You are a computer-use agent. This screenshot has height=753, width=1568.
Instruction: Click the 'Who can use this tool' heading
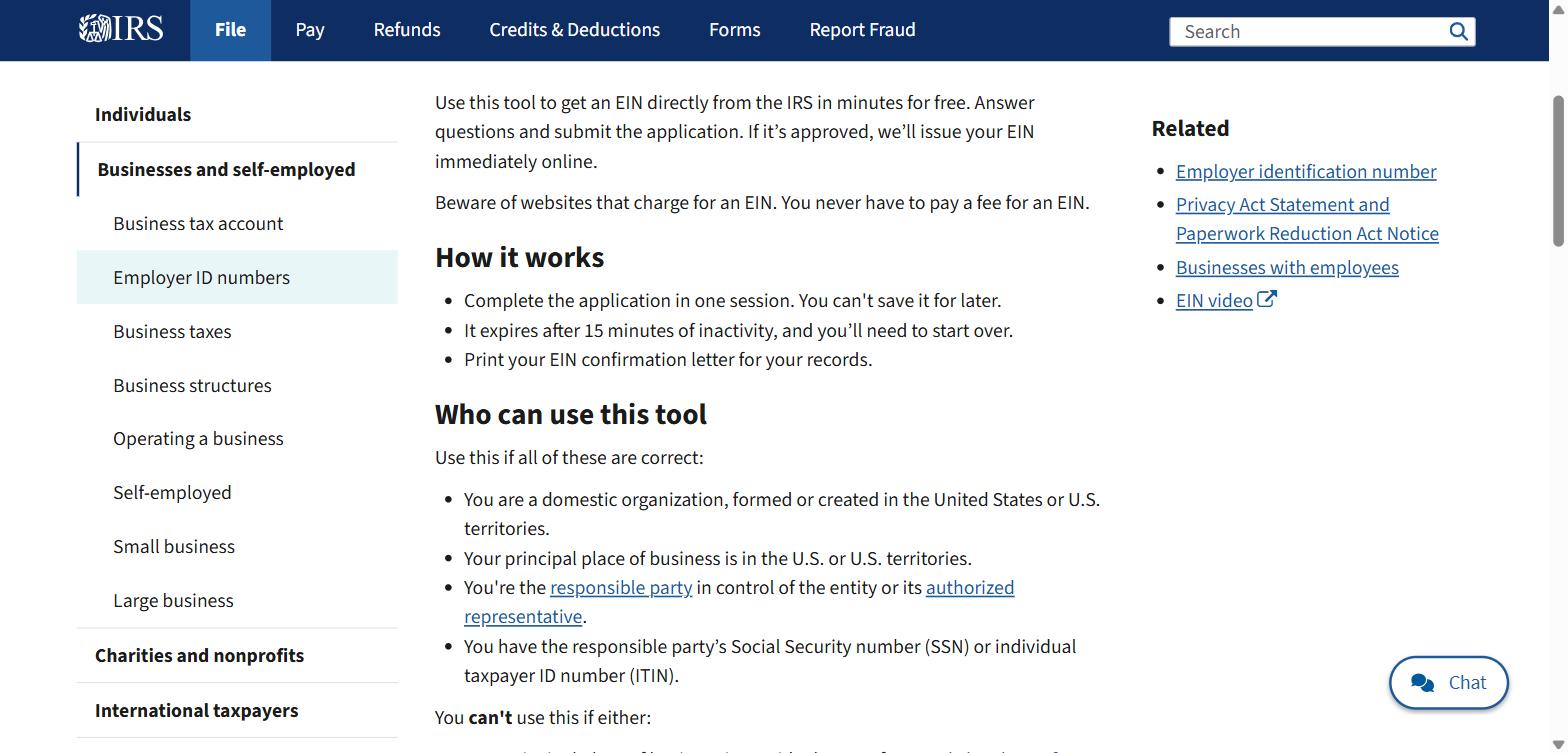click(571, 415)
